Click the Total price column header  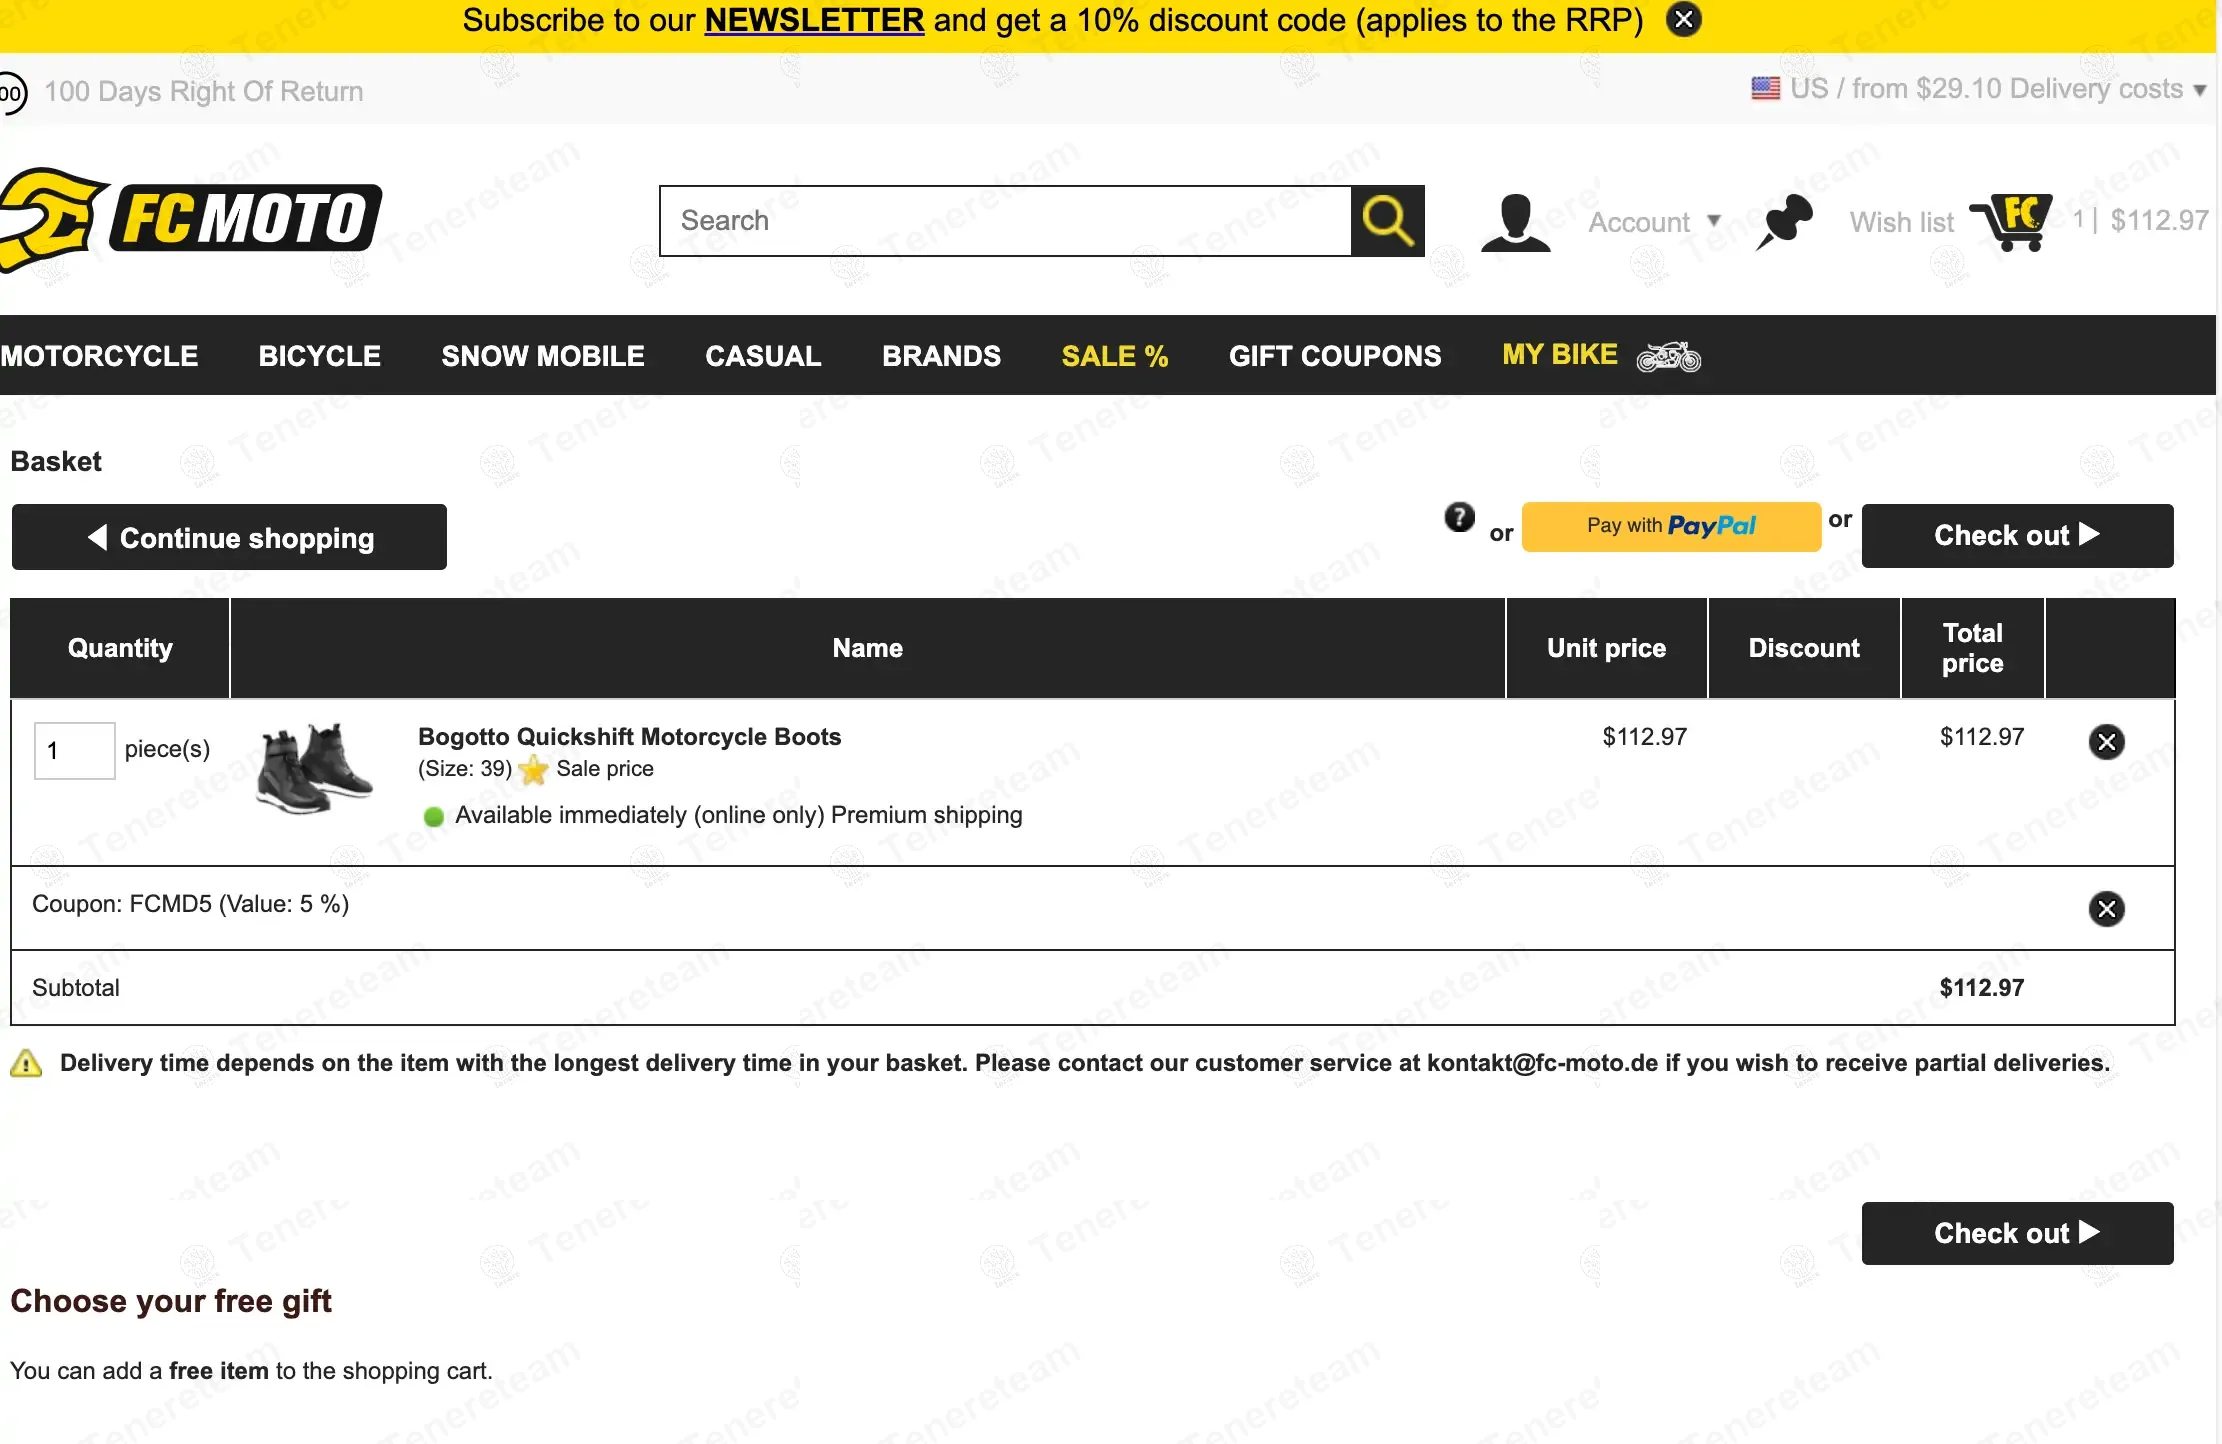[1973, 648]
